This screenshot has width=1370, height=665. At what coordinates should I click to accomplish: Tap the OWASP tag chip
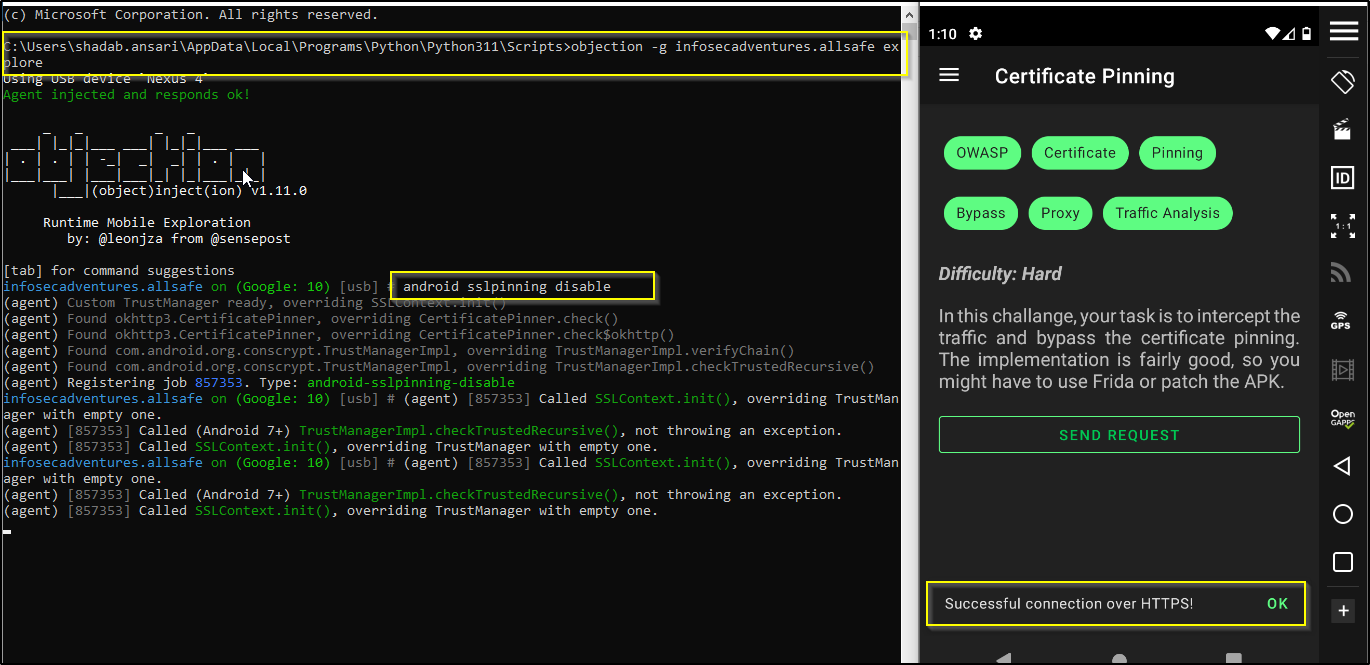[981, 153]
